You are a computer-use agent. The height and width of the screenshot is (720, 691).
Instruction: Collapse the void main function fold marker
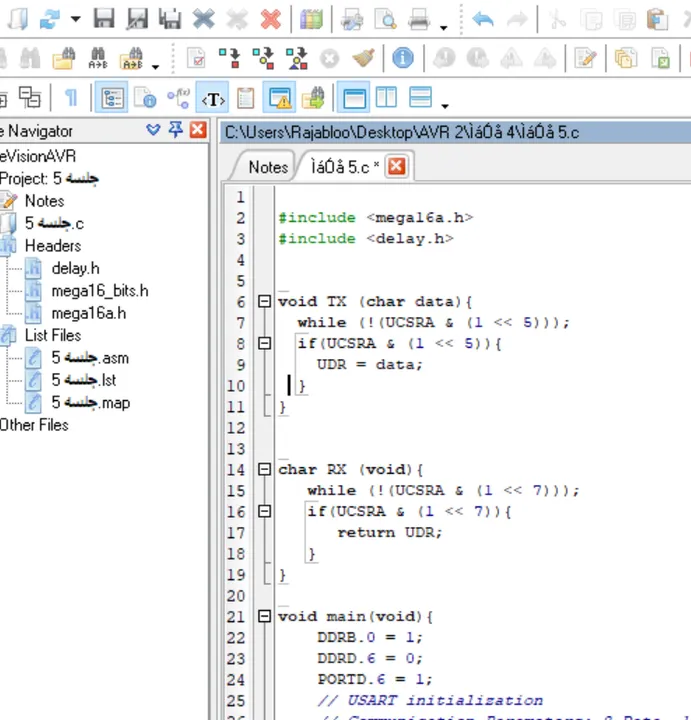pos(264,616)
